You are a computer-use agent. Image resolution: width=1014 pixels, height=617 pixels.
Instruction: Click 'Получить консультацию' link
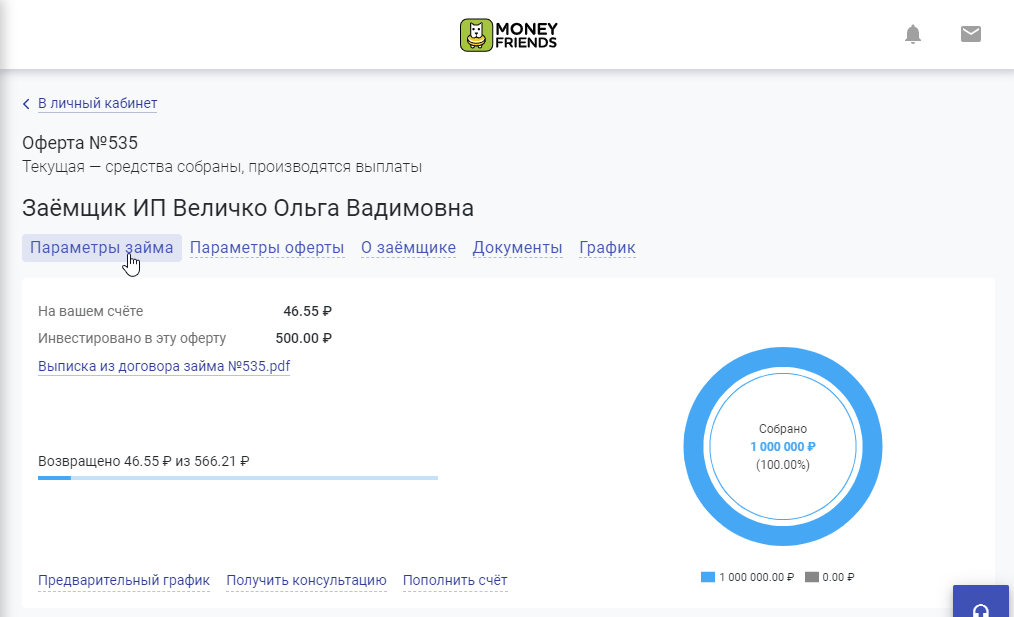[306, 580]
